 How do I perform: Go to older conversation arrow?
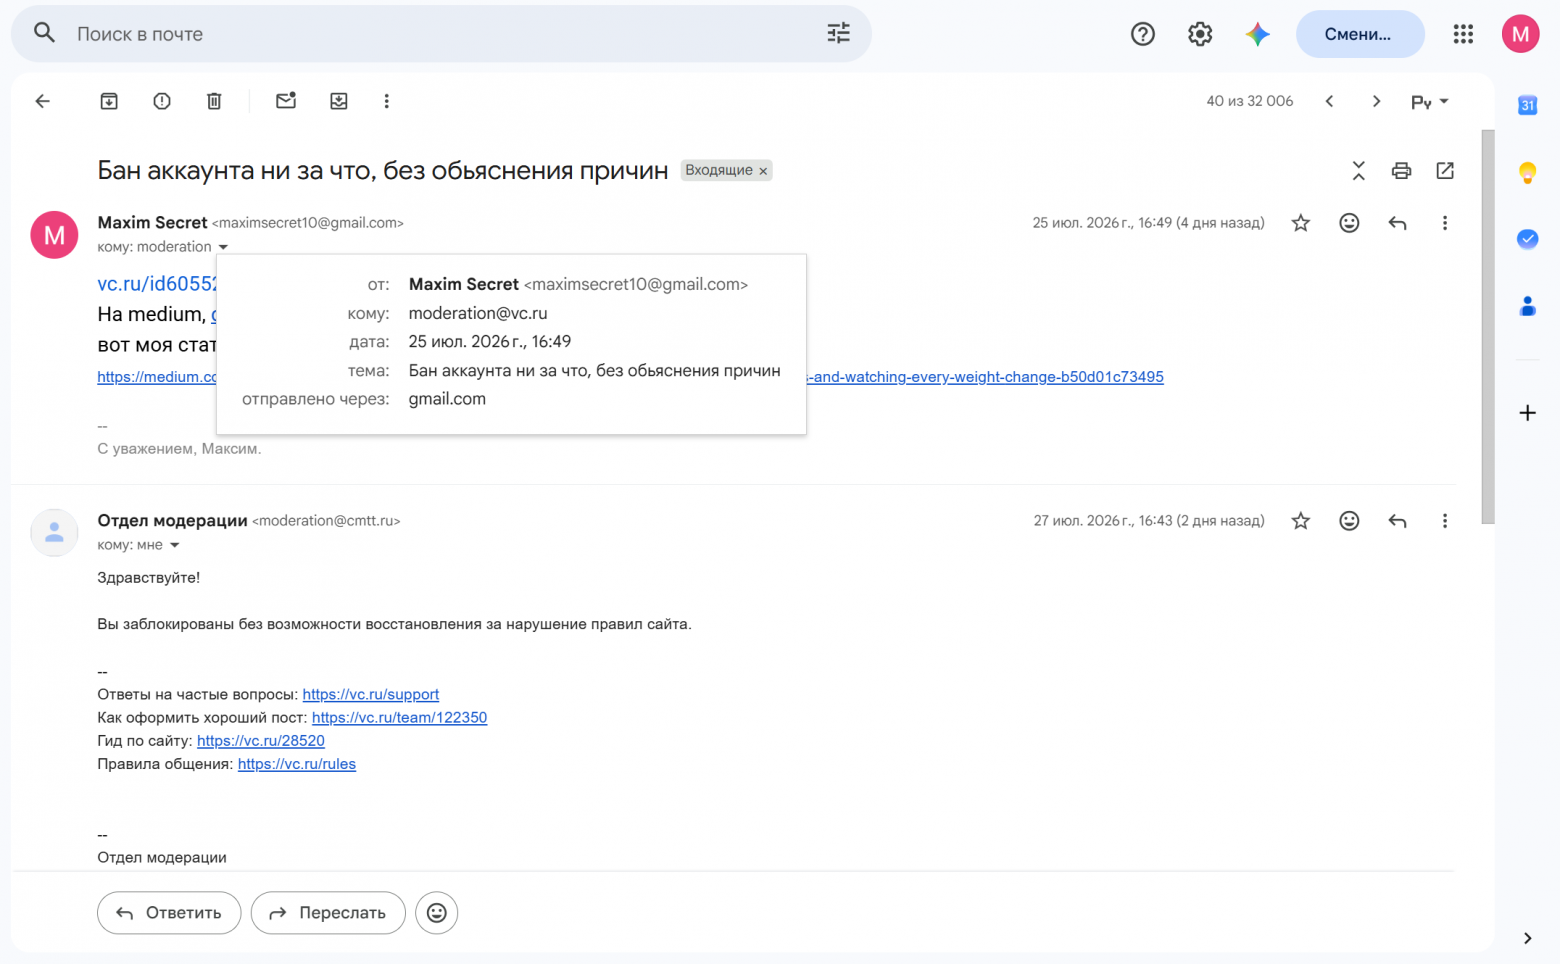pyautogui.click(x=1377, y=101)
